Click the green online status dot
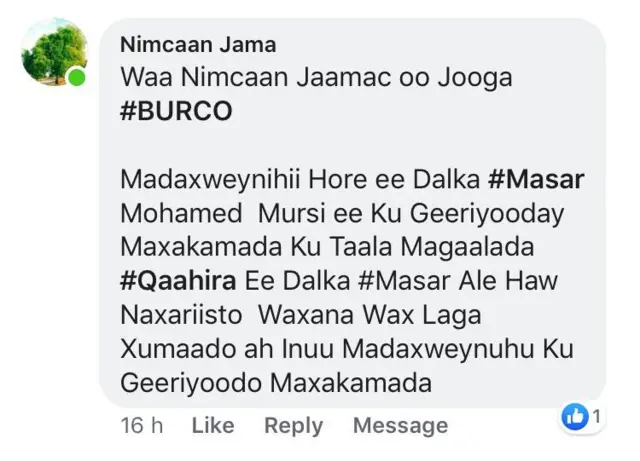 [77, 79]
